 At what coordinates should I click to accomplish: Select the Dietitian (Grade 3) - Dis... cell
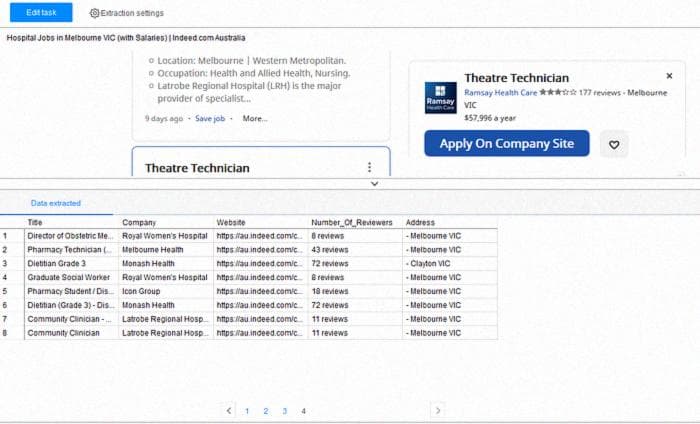coord(71,305)
